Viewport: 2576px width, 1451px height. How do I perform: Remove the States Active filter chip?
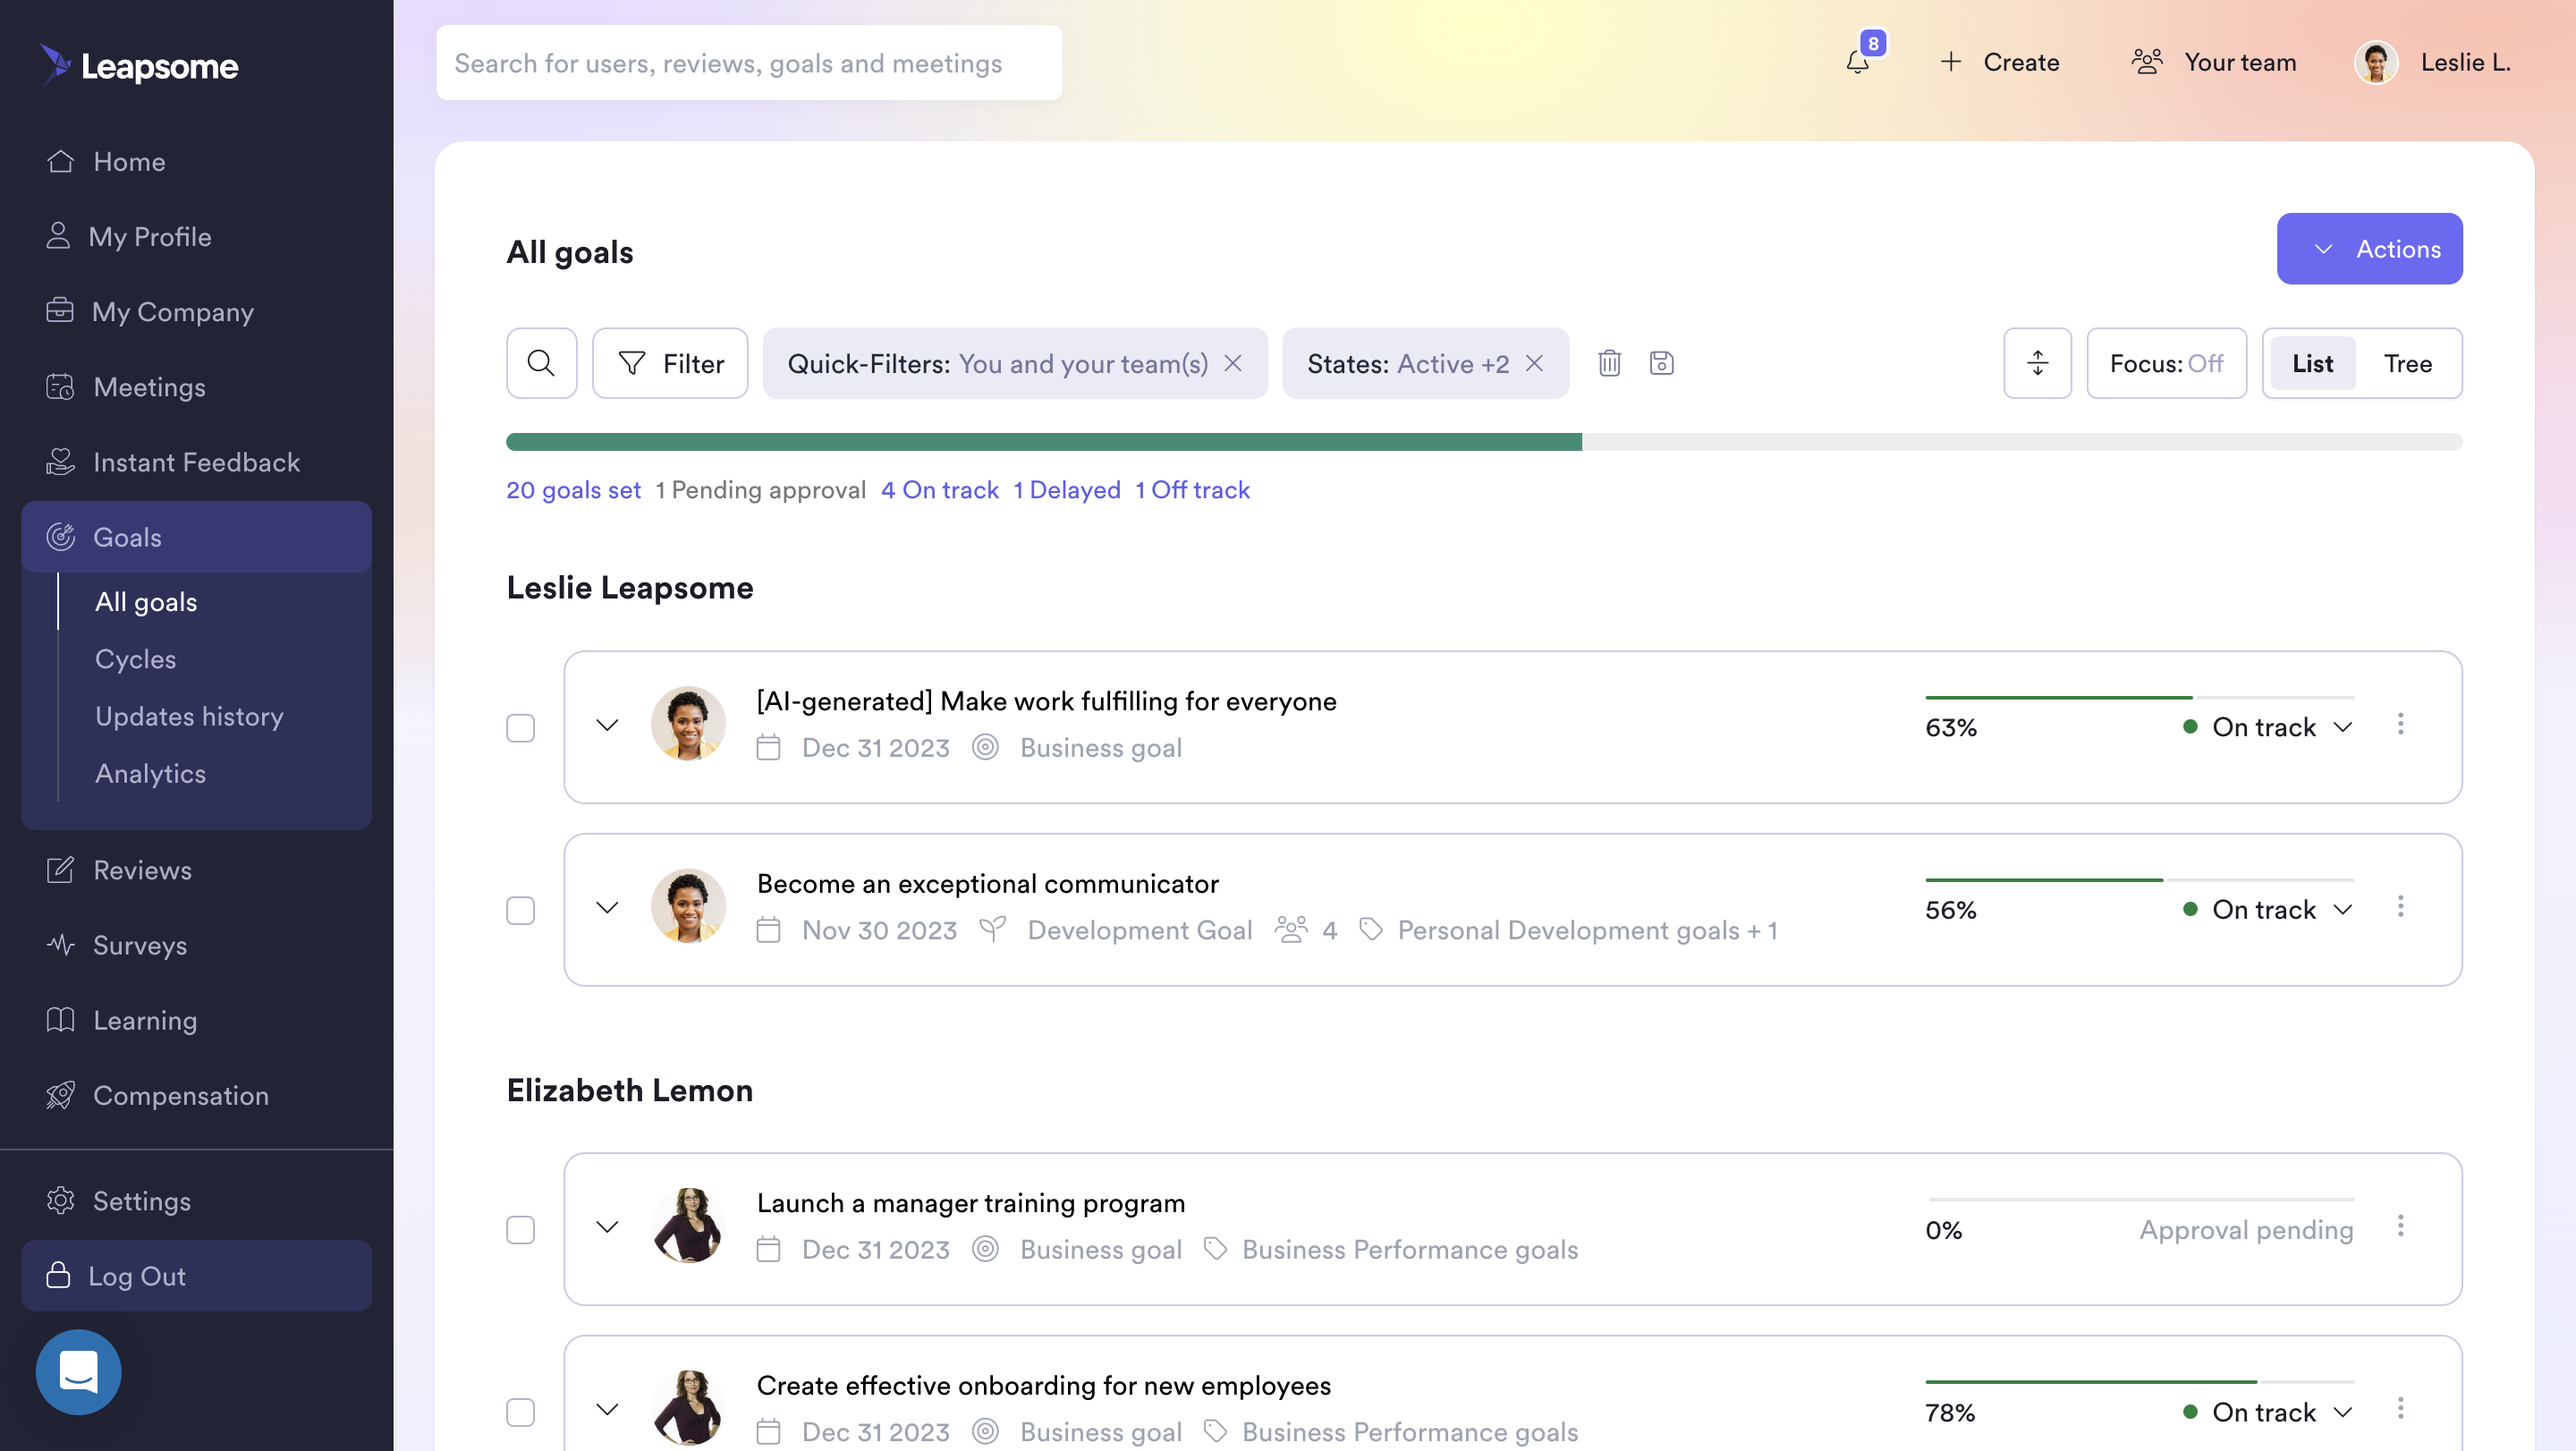[x=1534, y=363]
